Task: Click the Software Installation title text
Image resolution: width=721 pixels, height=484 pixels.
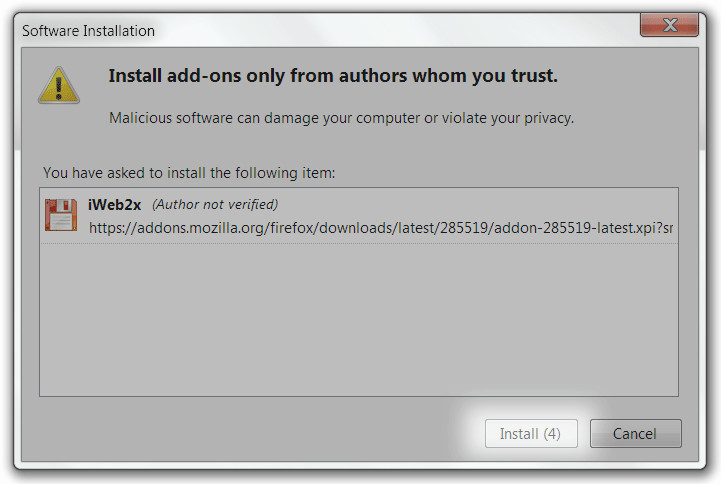Action: 88,31
